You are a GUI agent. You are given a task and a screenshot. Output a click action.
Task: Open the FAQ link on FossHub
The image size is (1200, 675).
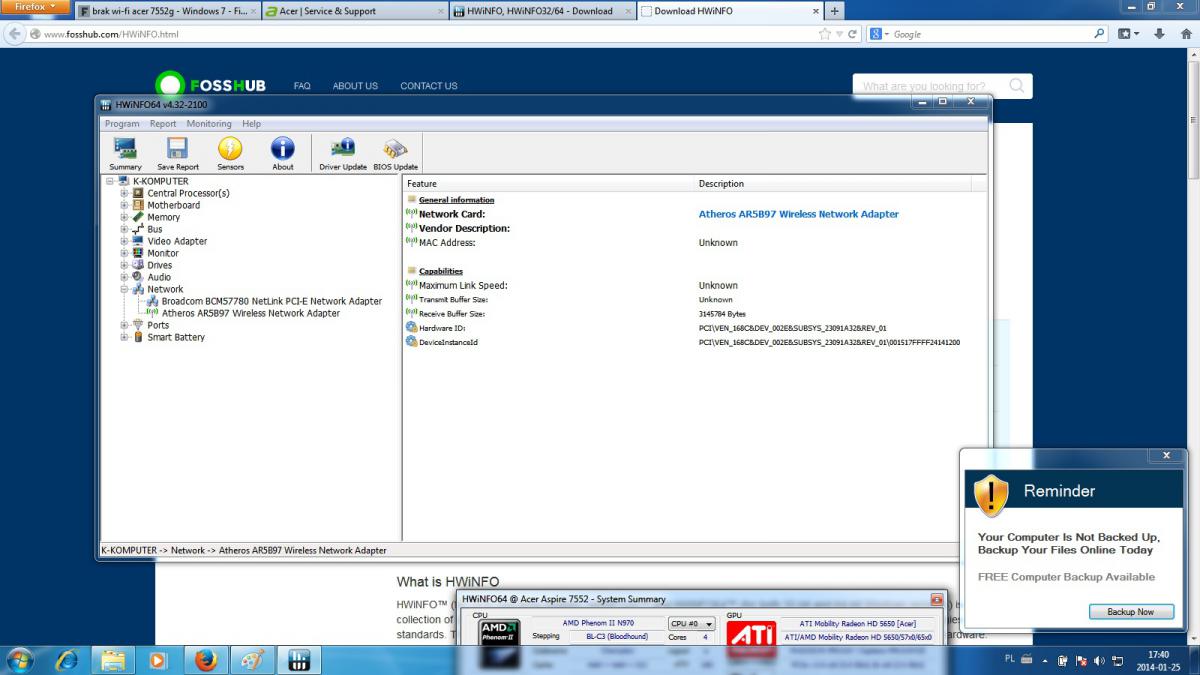(x=302, y=86)
